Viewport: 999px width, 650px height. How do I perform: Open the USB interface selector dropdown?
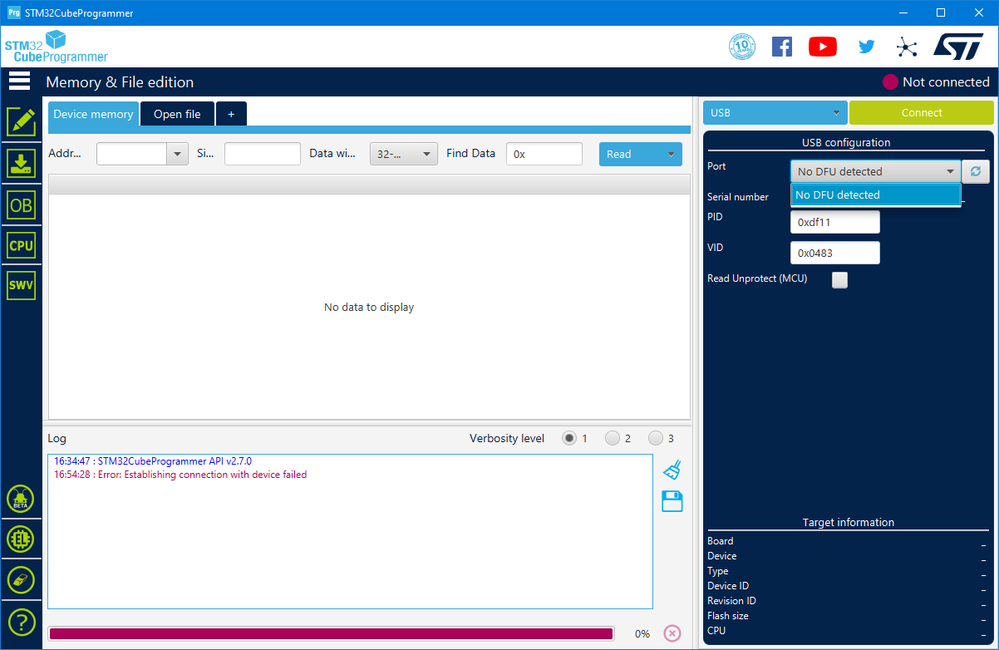pyautogui.click(x=775, y=113)
